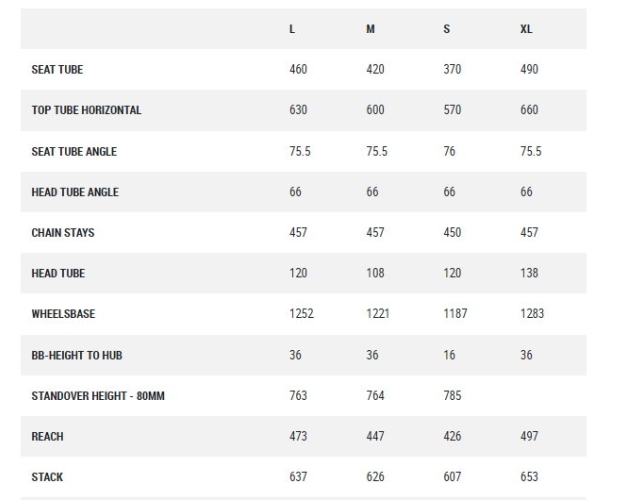Select the seat tube angle value 76
This screenshot has height=500, width=644.
pos(449,151)
